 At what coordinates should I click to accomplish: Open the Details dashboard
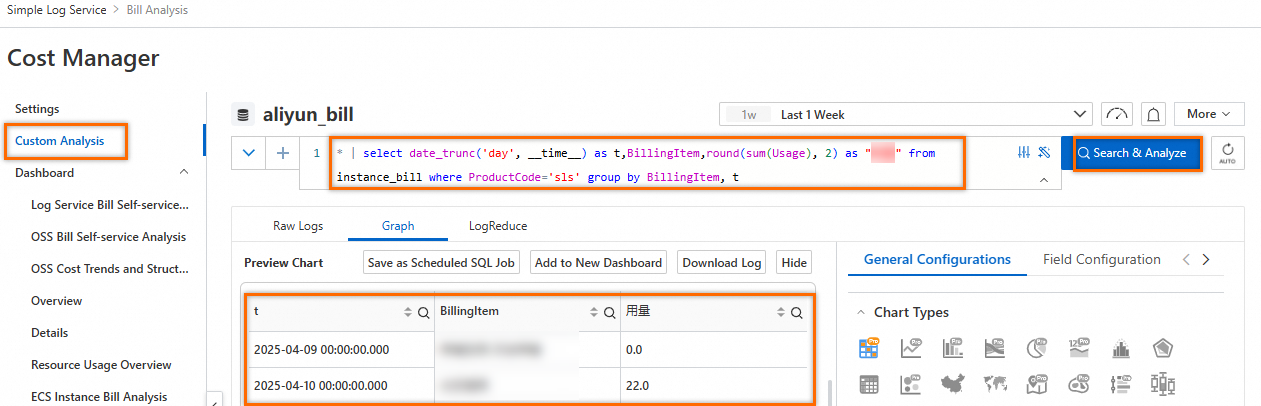click(49, 332)
